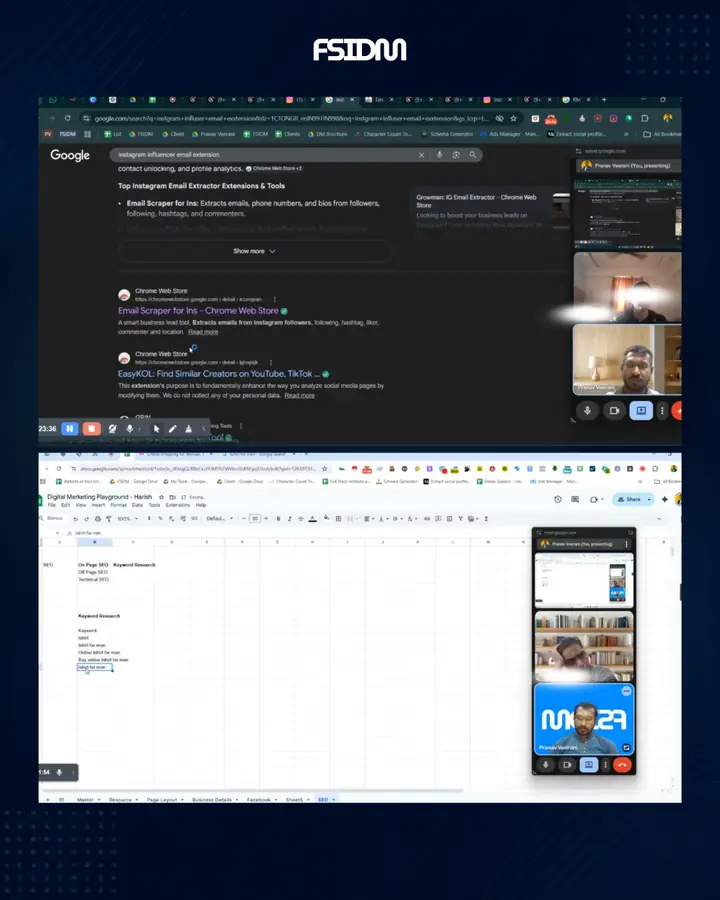
Task: Click Share button in Google Sheets
Action: [629, 499]
